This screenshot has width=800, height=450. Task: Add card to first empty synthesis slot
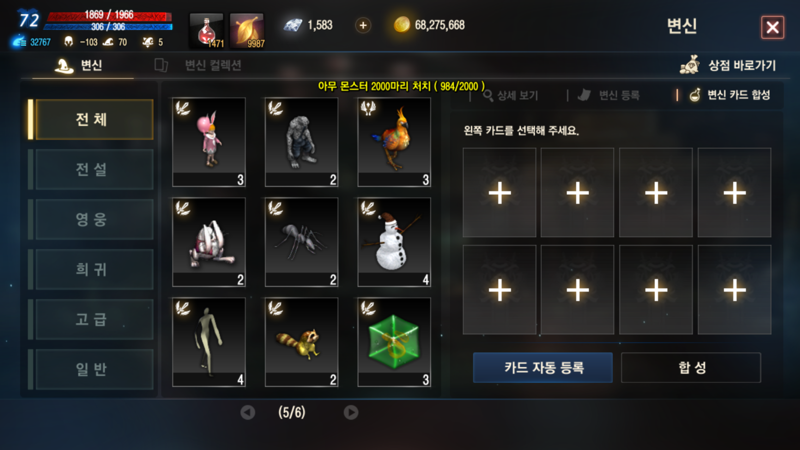pyautogui.click(x=499, y=192)
